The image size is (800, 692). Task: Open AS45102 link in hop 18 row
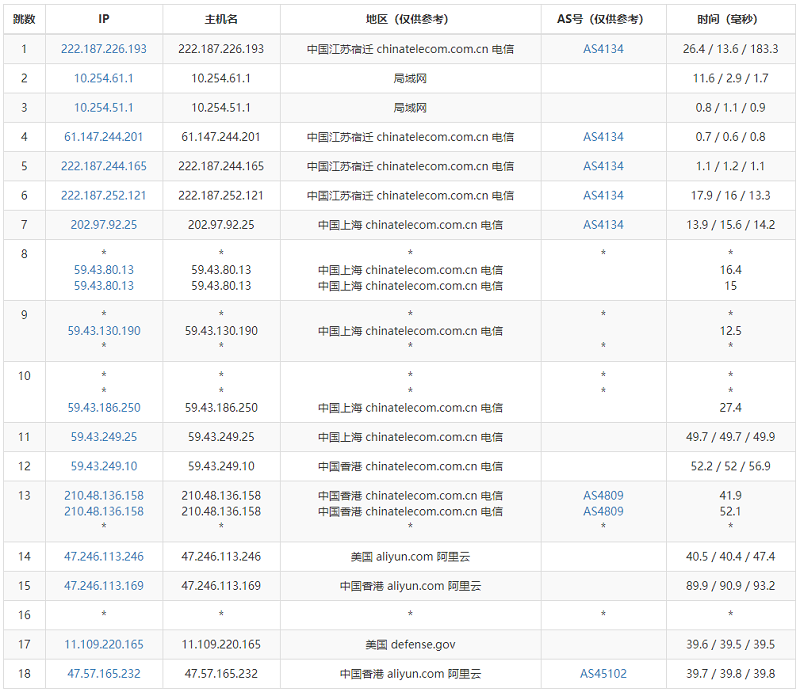click(x=603, y=674)
